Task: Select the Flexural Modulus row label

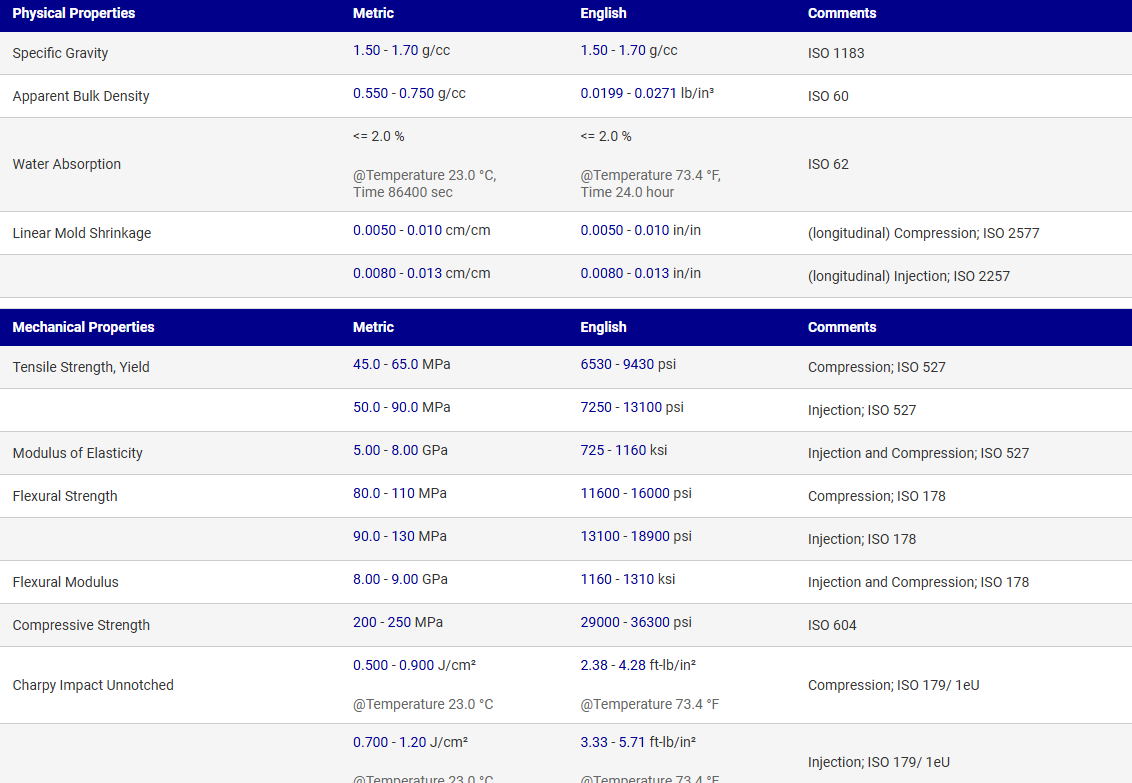Action: coord(65,582)
